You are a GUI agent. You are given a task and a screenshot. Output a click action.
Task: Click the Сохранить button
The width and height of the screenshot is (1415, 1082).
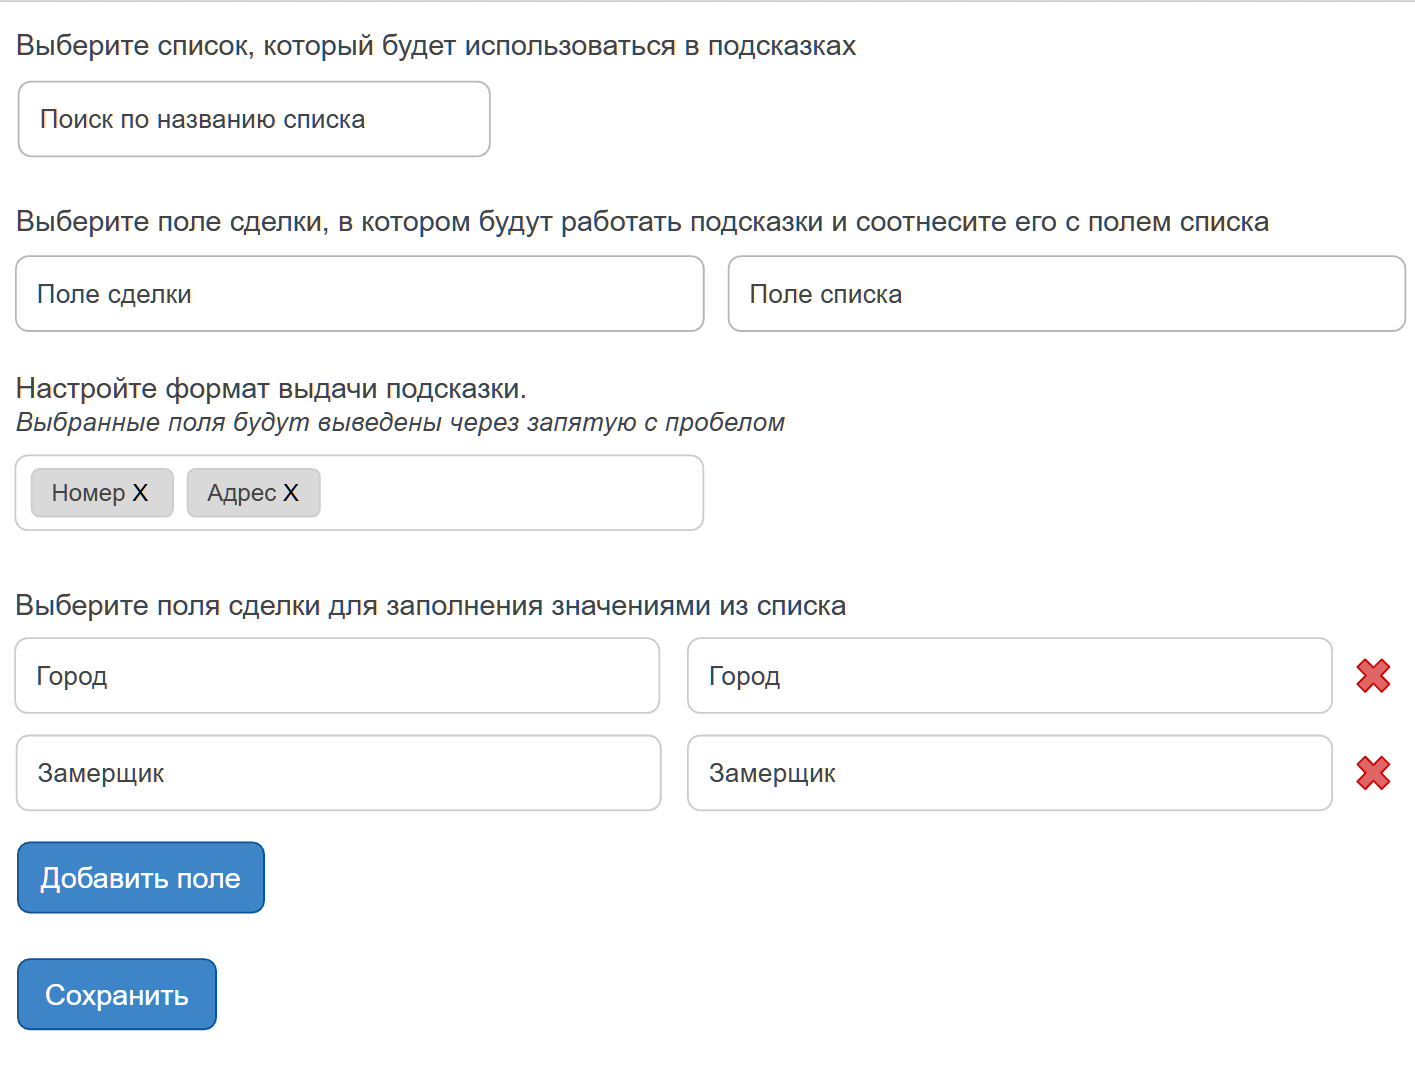(117, 995)
